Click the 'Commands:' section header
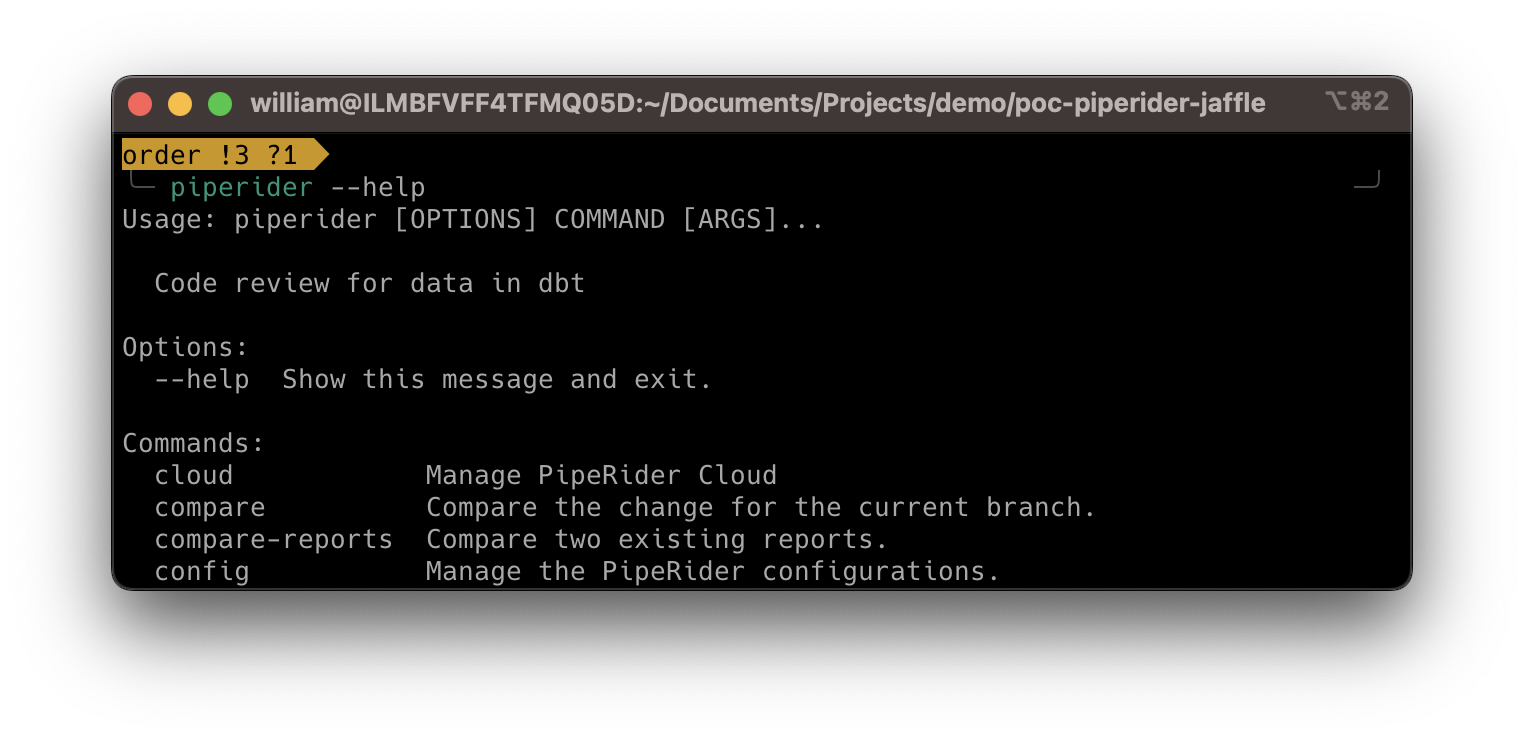 click(192, 443)
